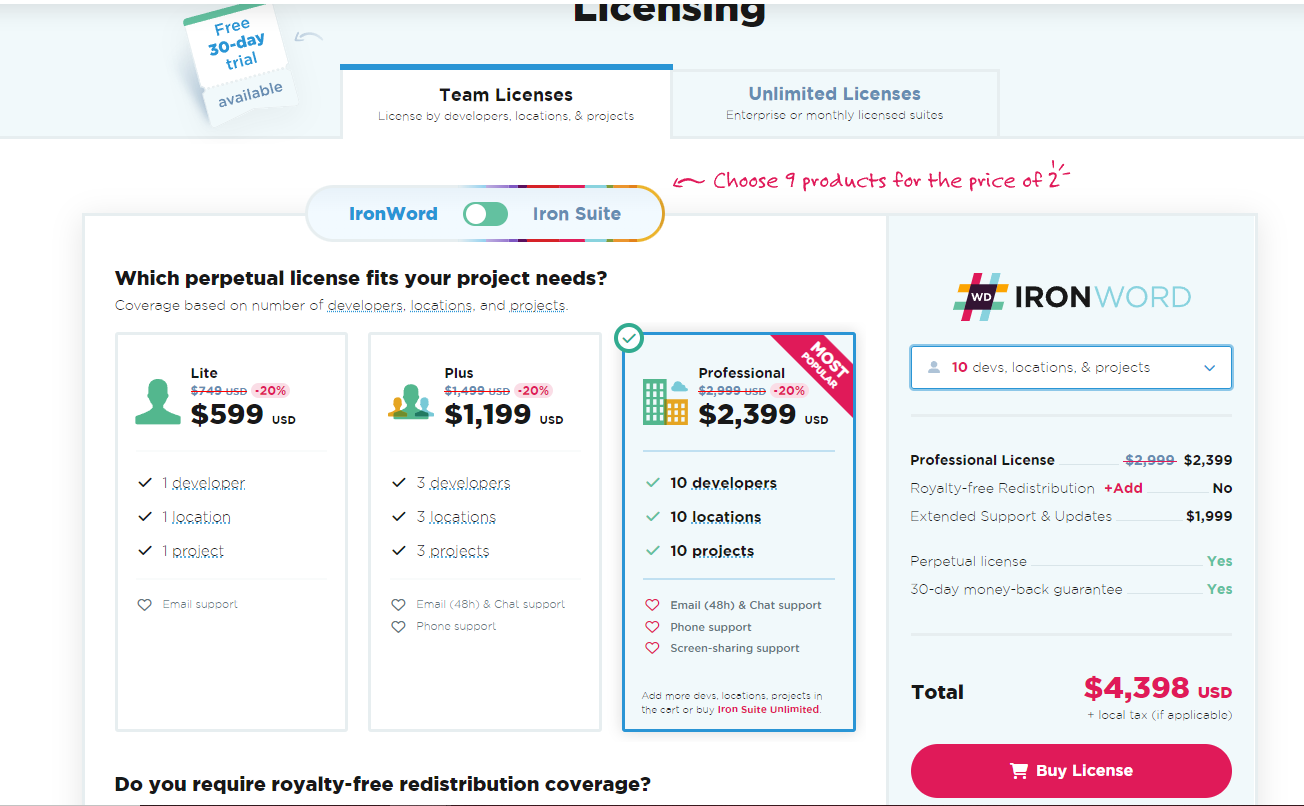Image resolution: width=1304 pixels, height=806 pixels.
Task: Toggle the IronWord / Iron Suite switch
Action: (485, 214)
